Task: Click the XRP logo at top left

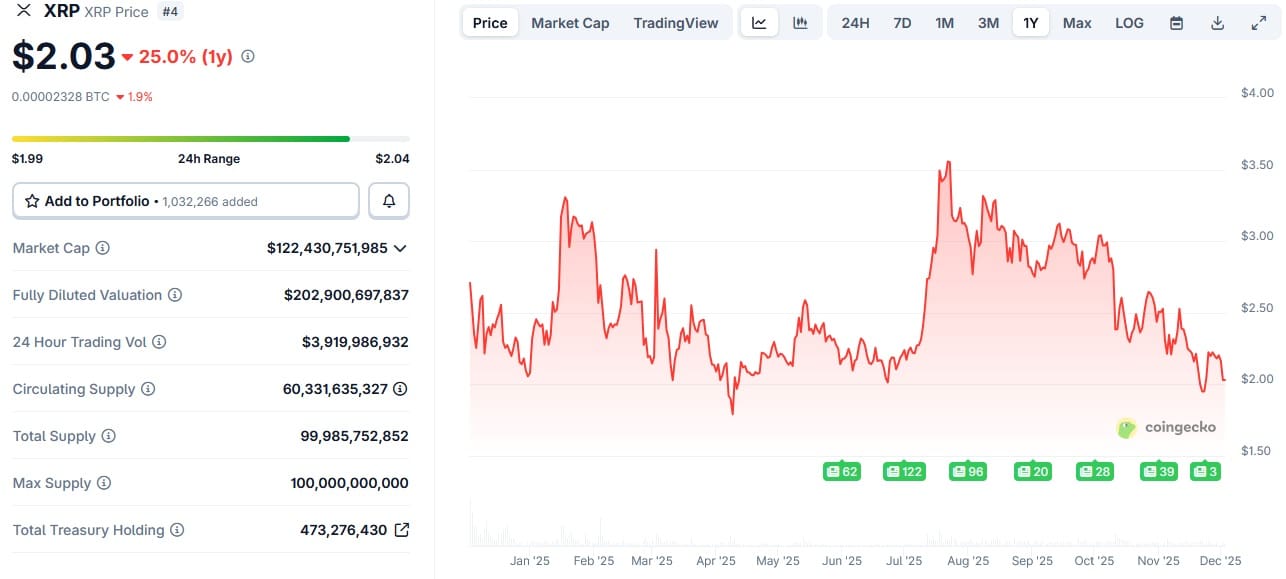Action: (x=22, y=11)
